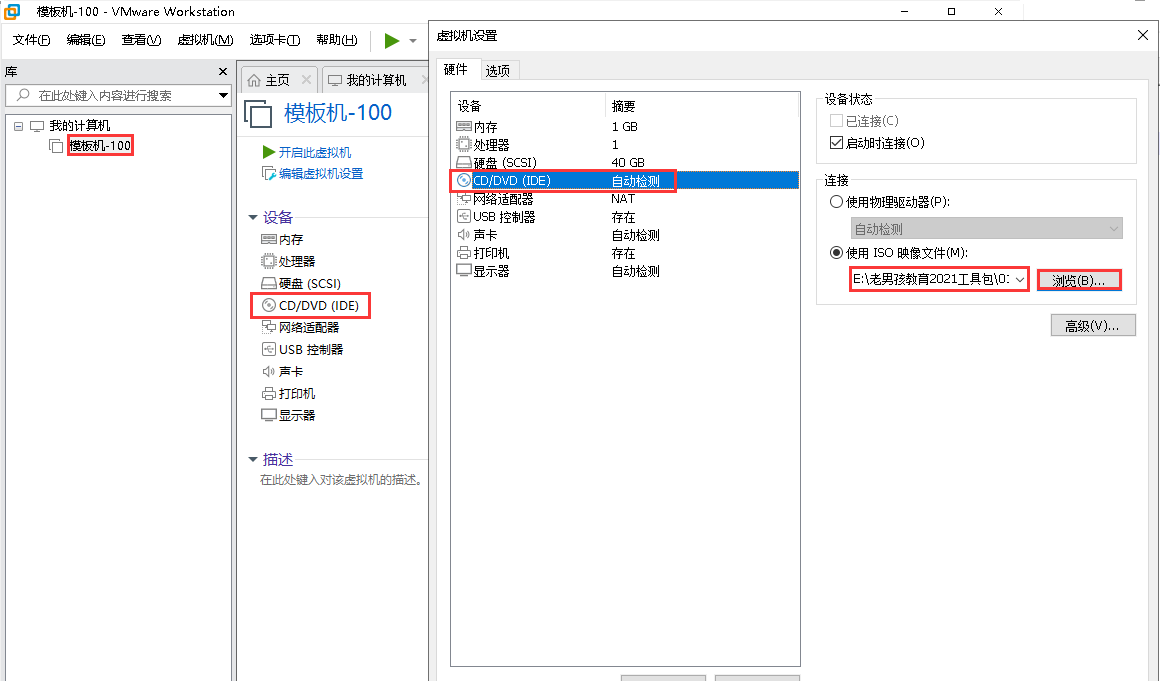The width and height of the screenshot is (1160, 681).
Task: Click 1 GB memory summary value
Action: tap(624, 126)
